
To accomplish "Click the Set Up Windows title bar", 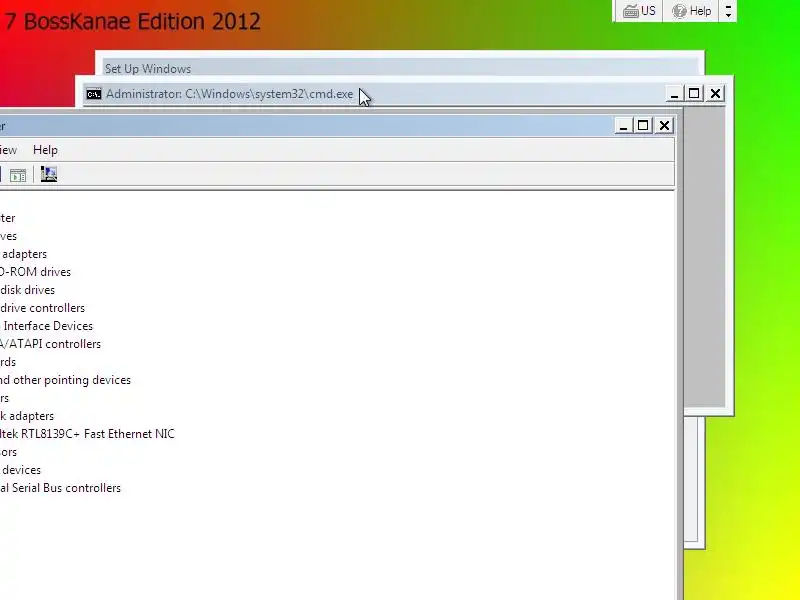I will coord(399,68).
